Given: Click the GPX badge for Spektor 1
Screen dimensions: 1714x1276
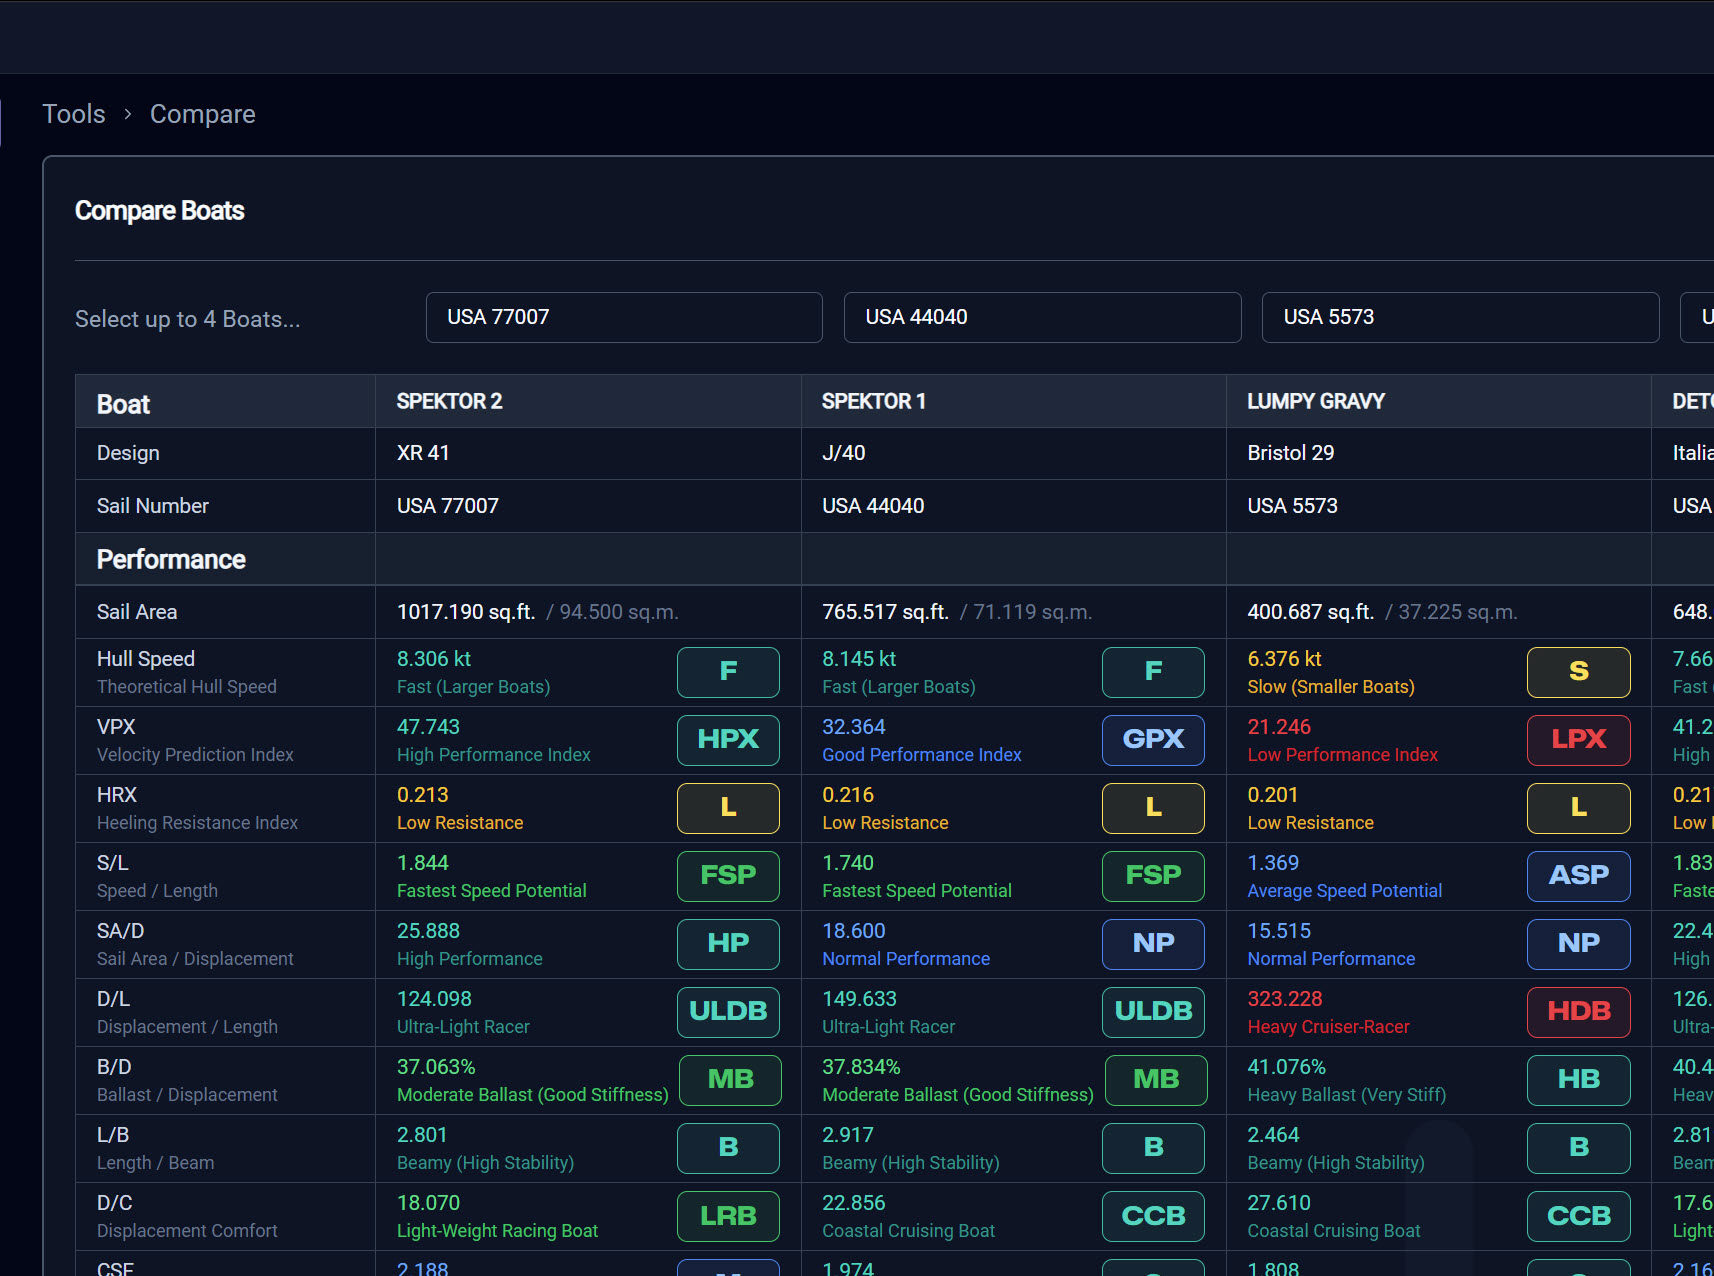Looking at the screenshot, I should click(1152, 740).
